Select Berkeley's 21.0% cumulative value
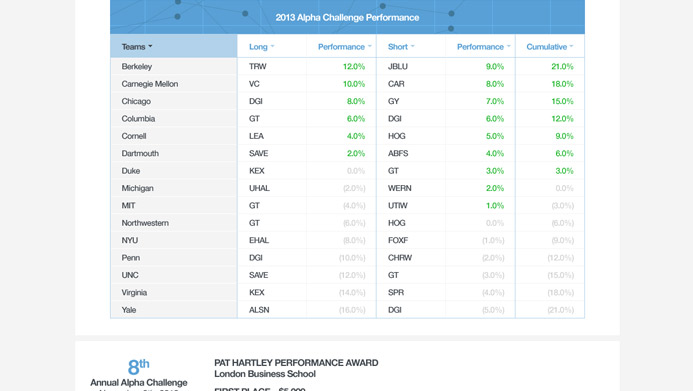The height and width of the screenshot is (391, 693). pos(562,66)
